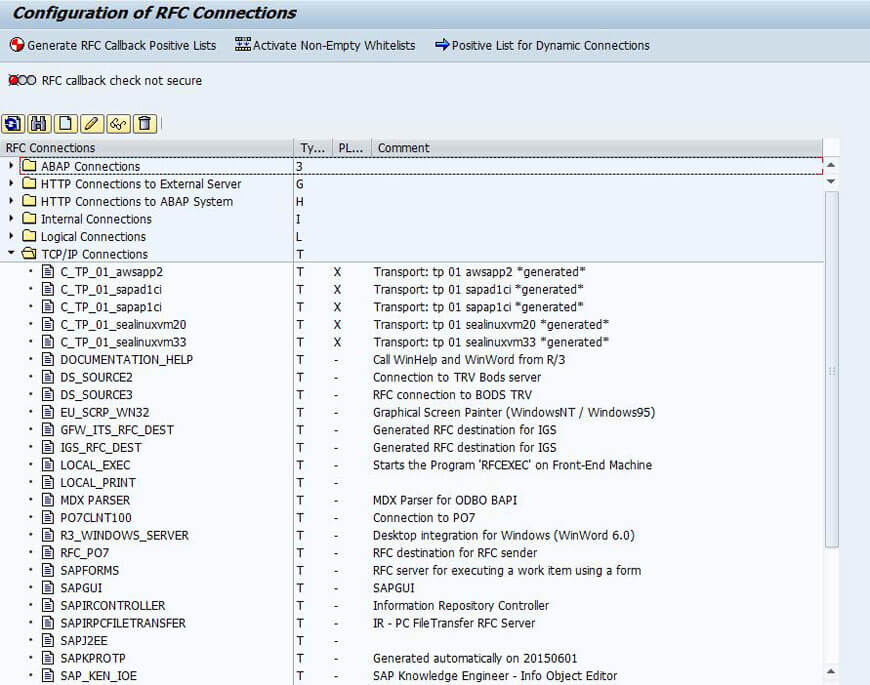
Task: Click the TCP/IP Connections open folder icon
Action: tap(28, 254)
